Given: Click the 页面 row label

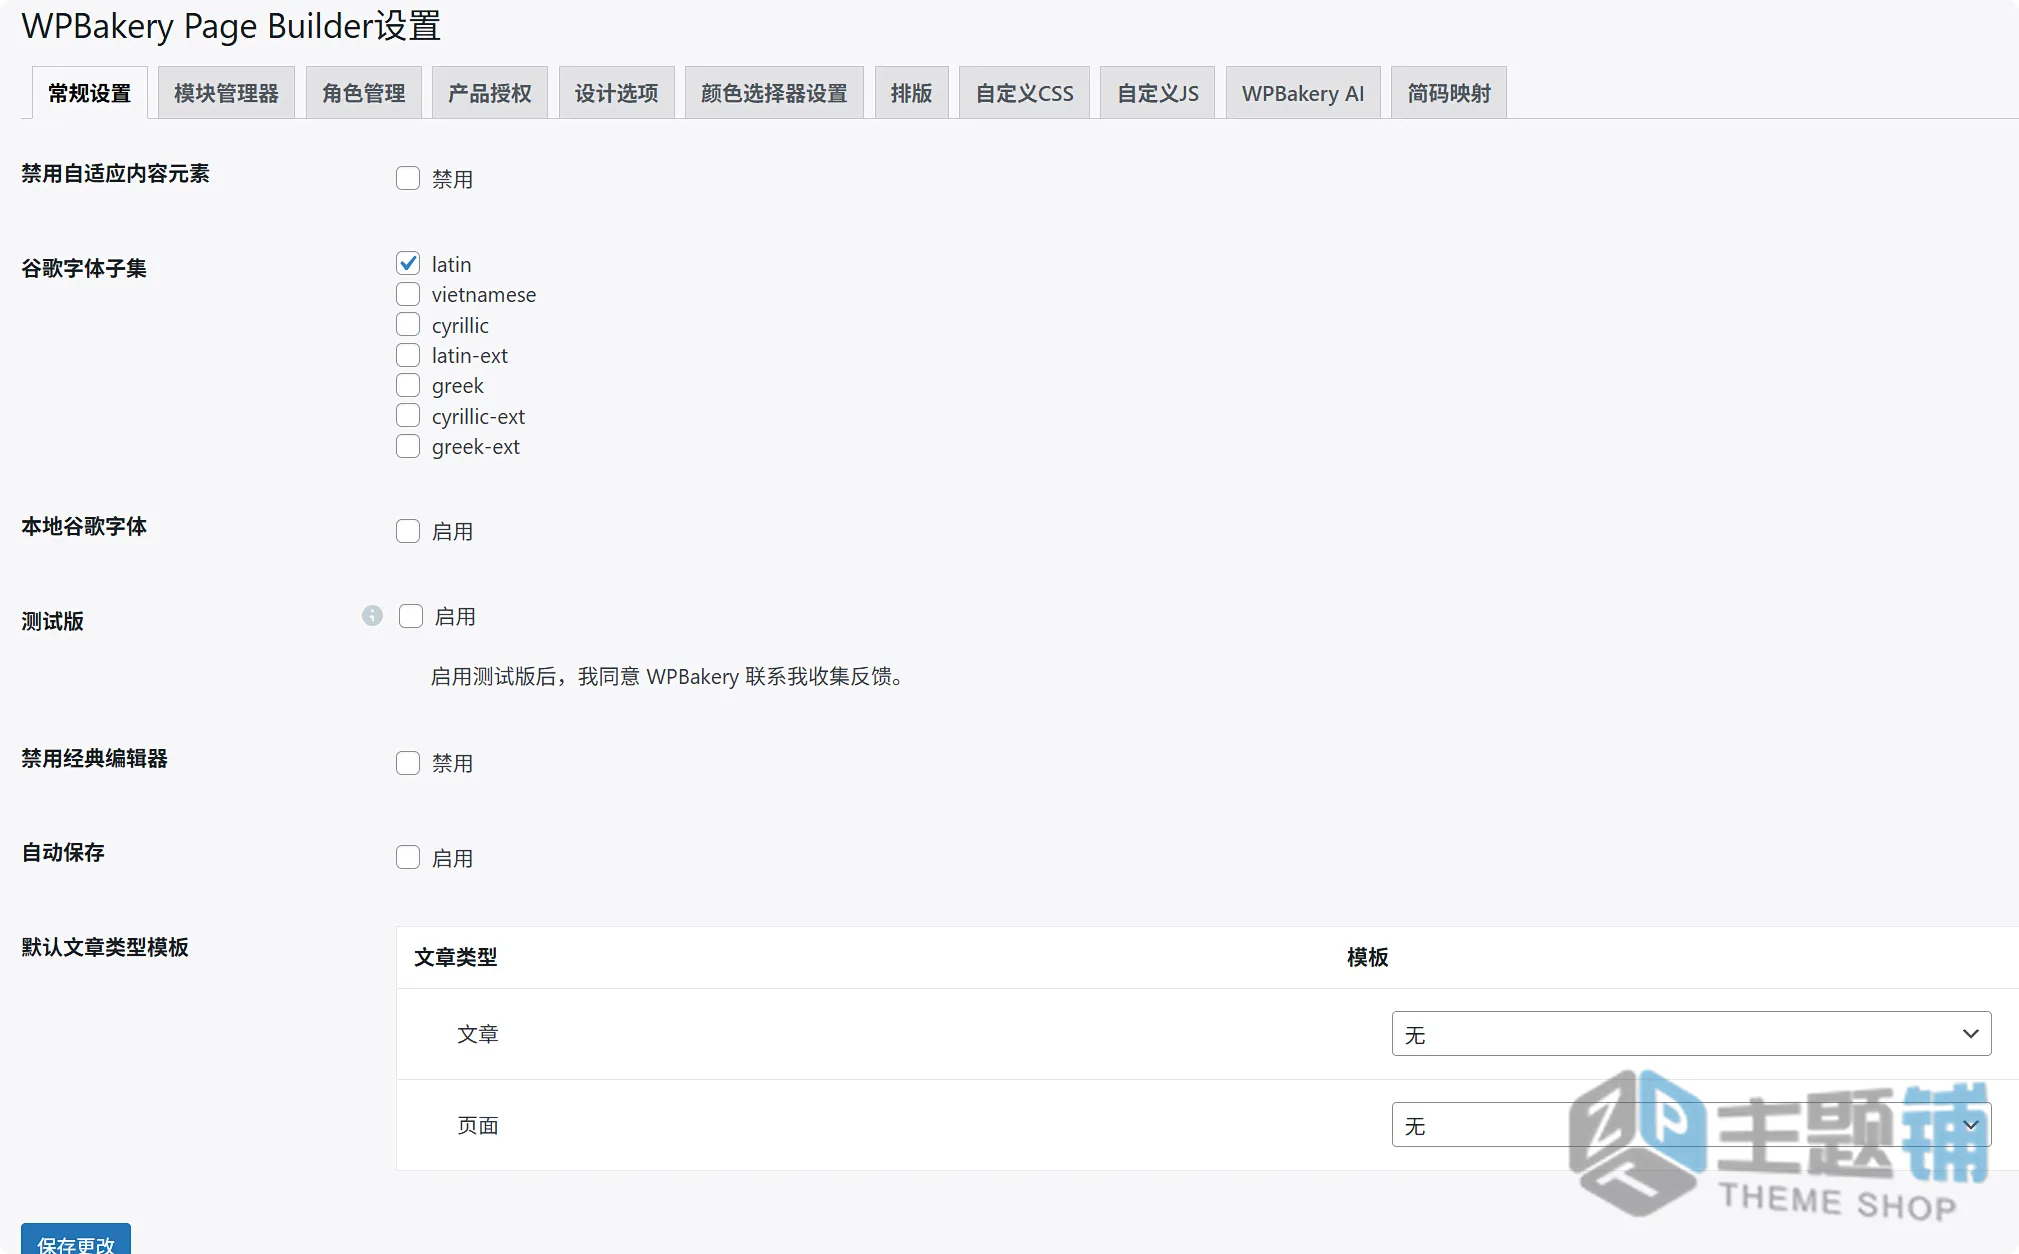Looking at the screenshot, I should click(478, 1125).
